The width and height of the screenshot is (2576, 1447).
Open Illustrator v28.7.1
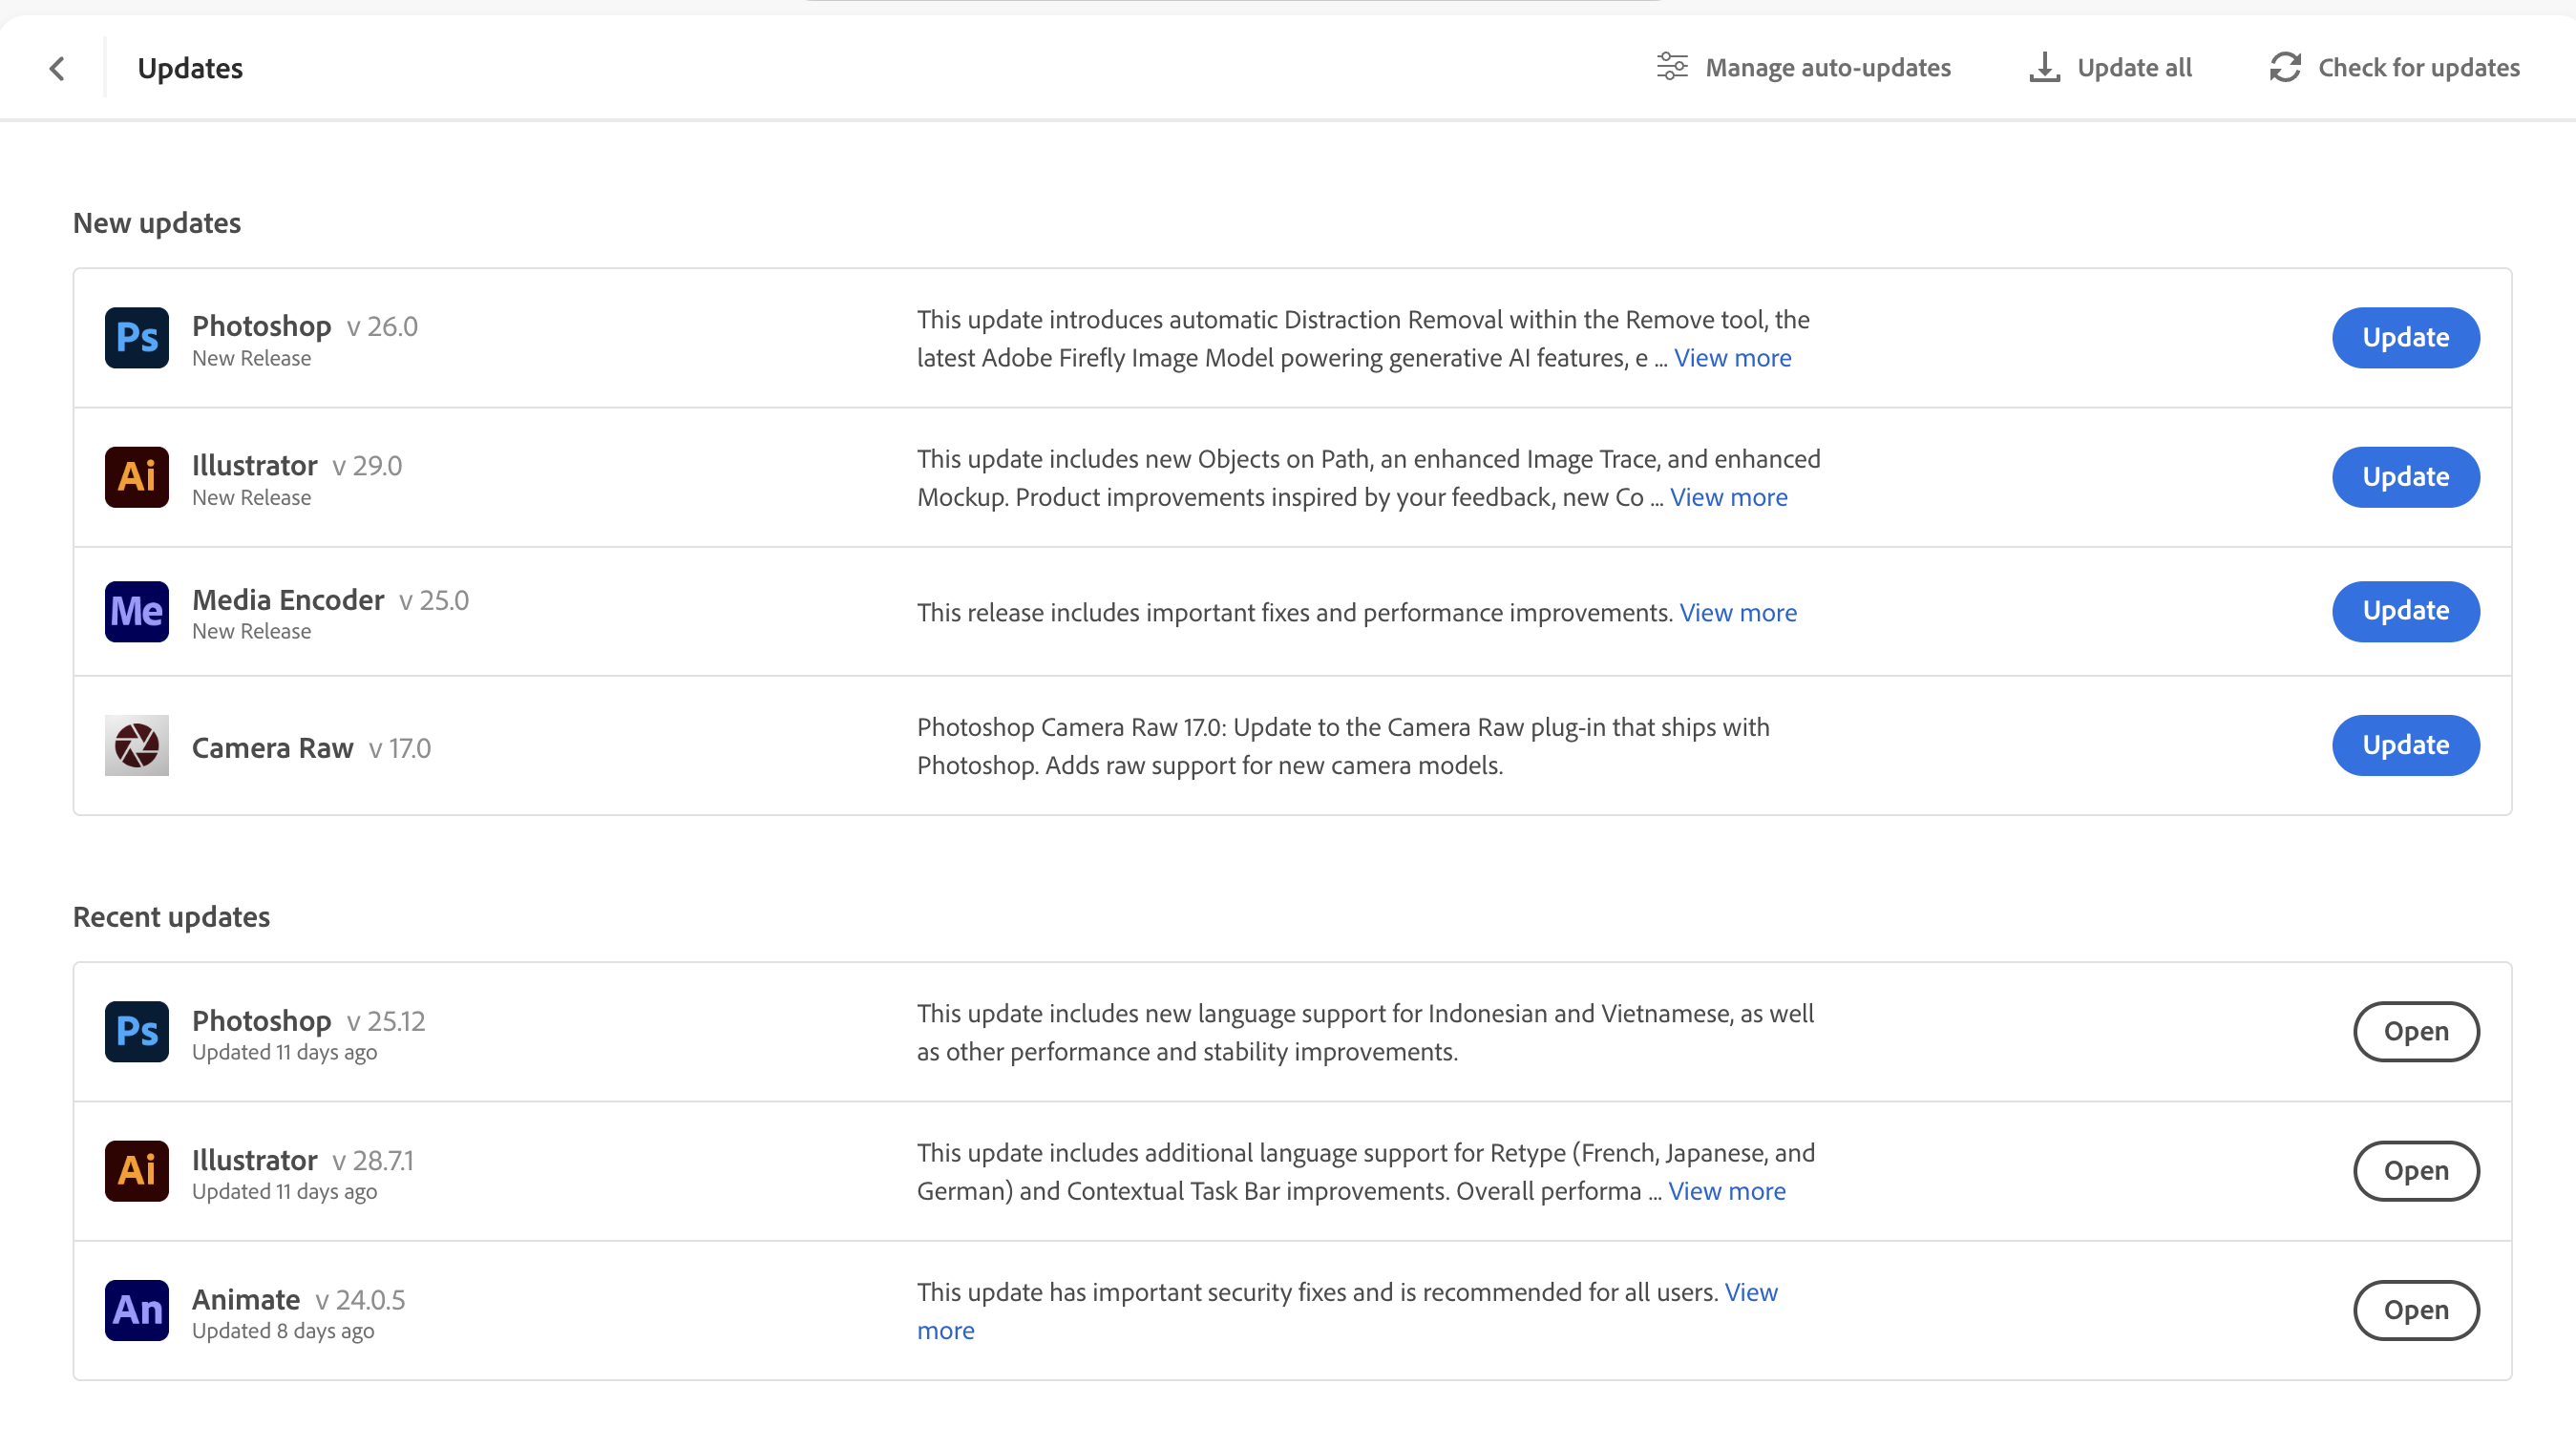(2415, 1169)
